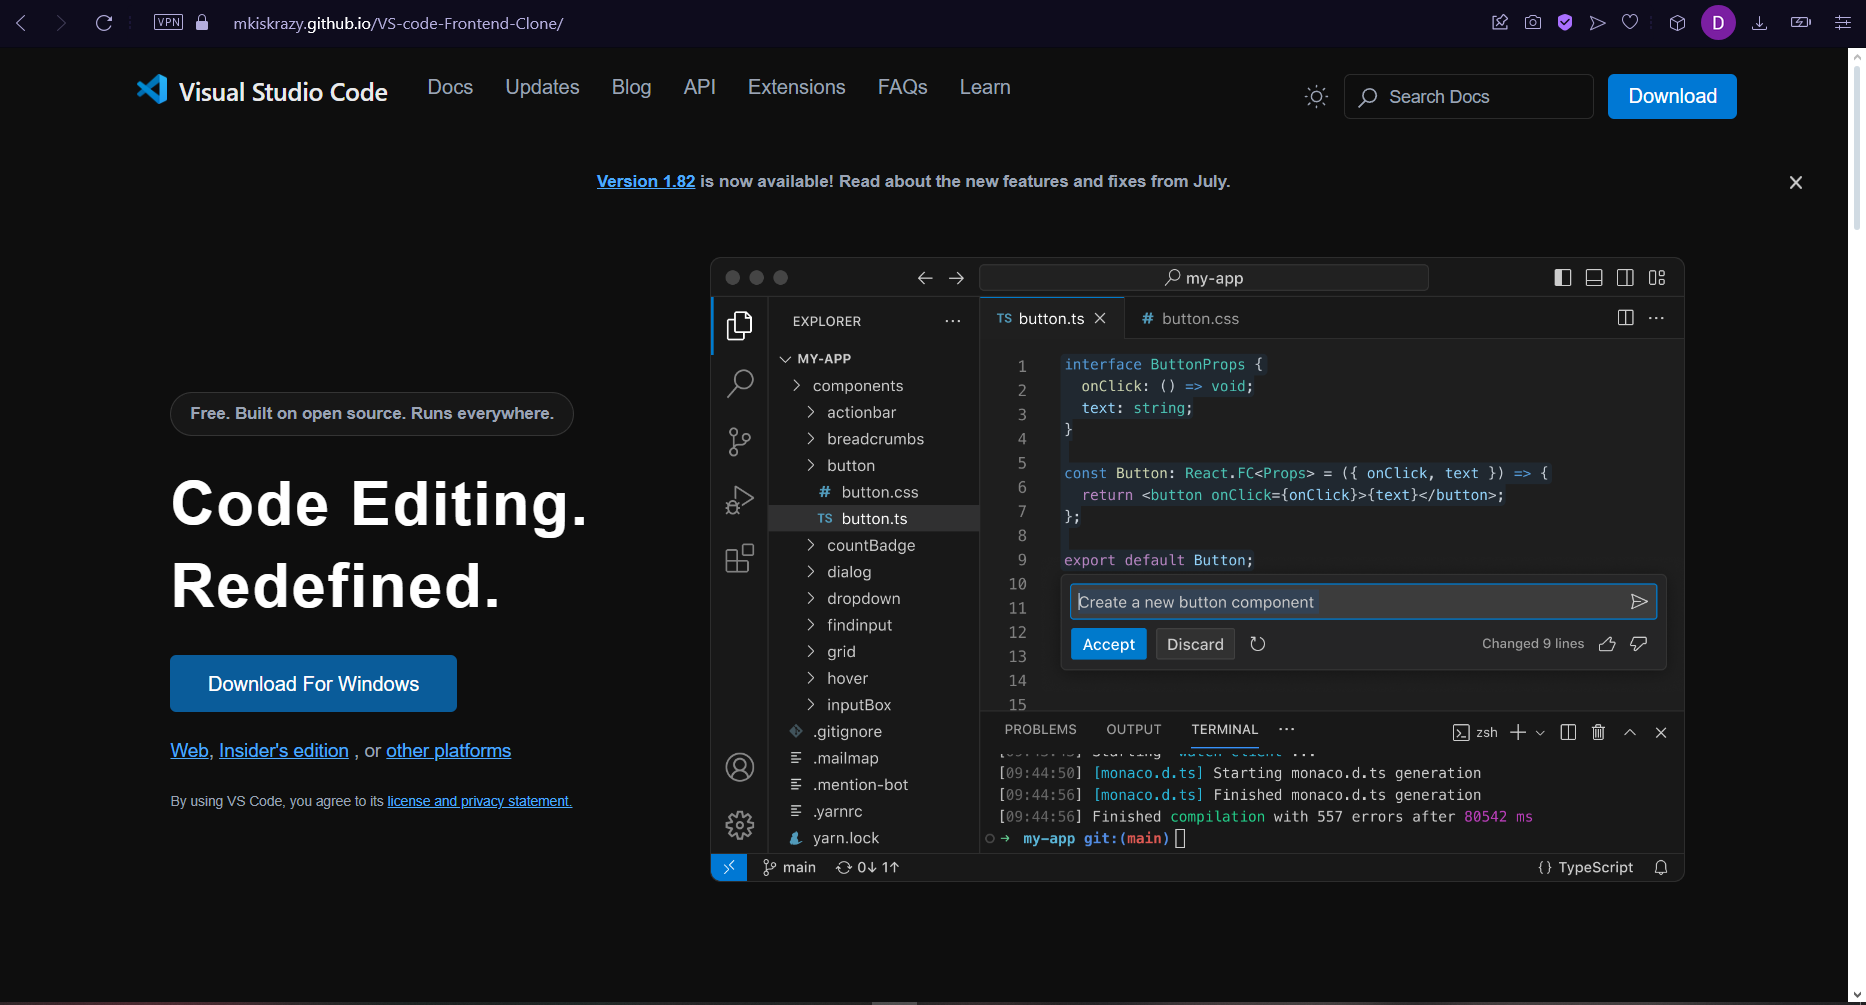Viewport: 1866px width, 1005px height.
Task: Click the browser VPN badge
Action: pyautogui.click(x=168, y=22)
